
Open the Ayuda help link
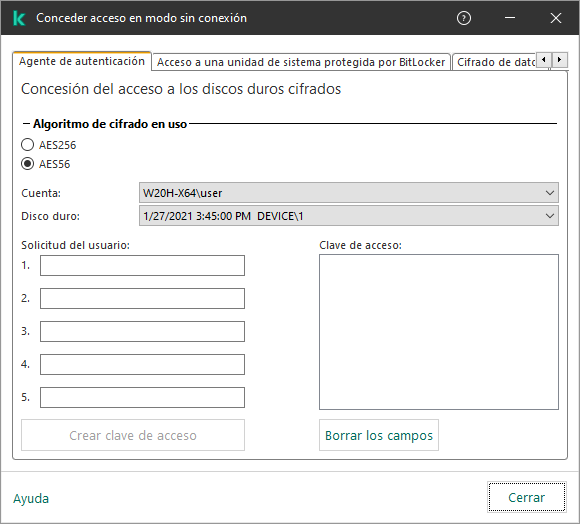31,498
